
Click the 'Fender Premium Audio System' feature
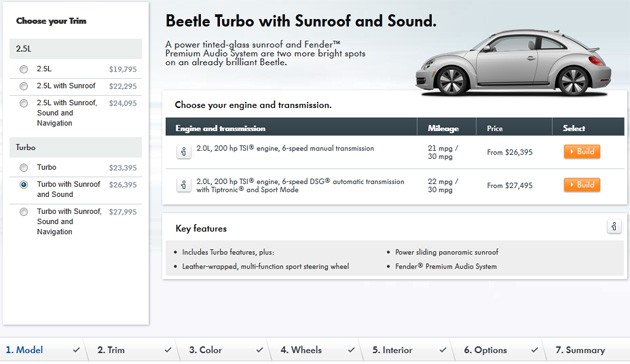(x=446, y=266)
